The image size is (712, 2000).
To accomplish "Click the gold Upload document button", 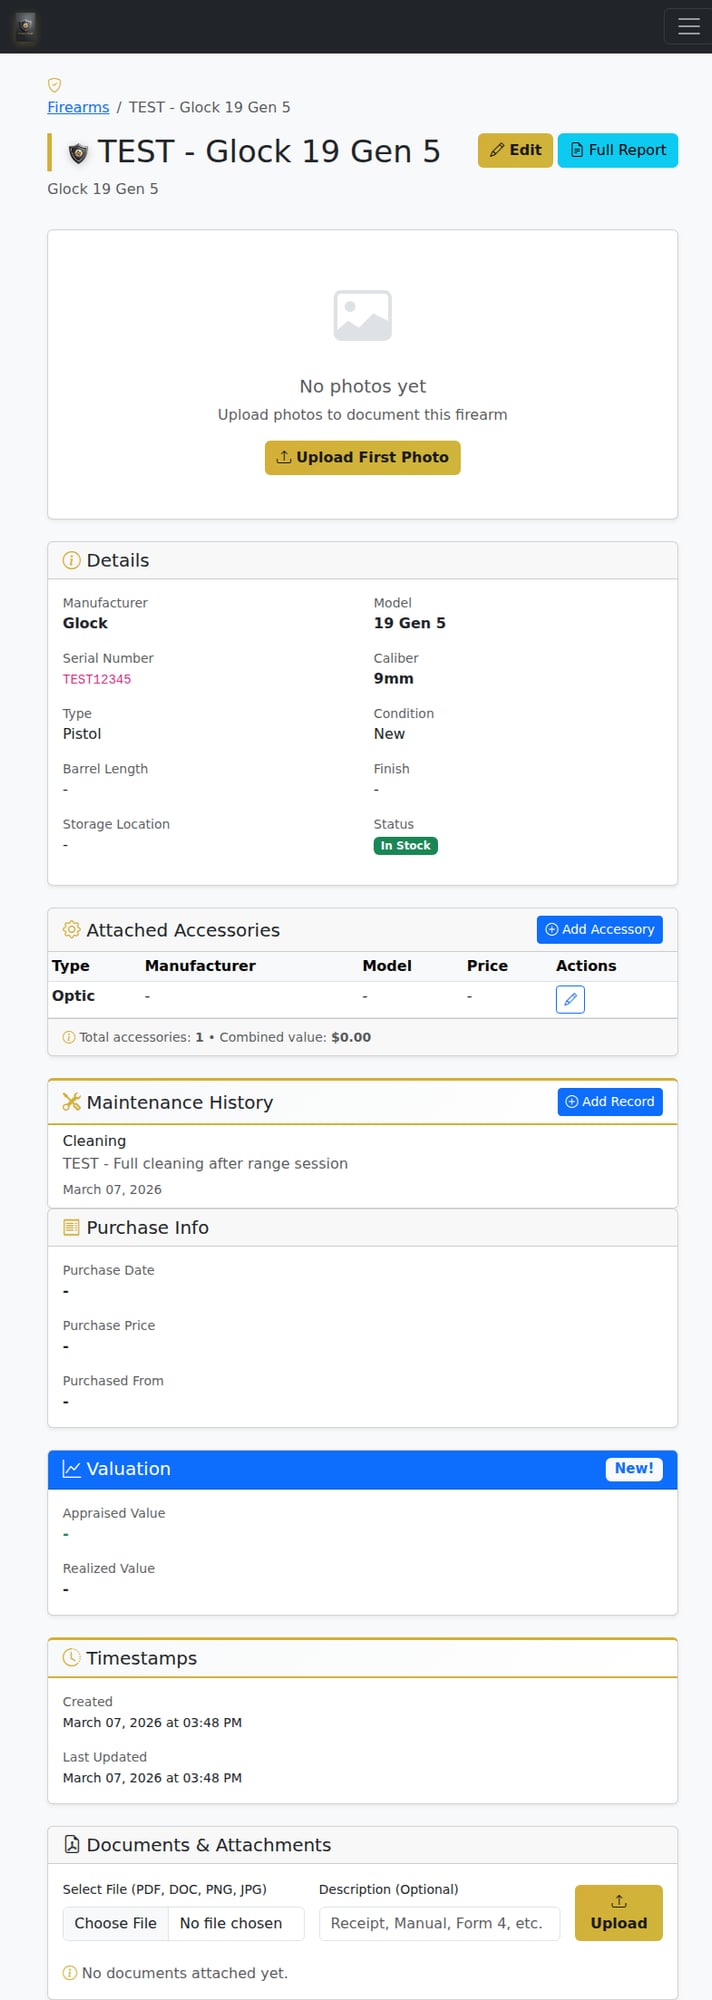I will [618, 1912].
